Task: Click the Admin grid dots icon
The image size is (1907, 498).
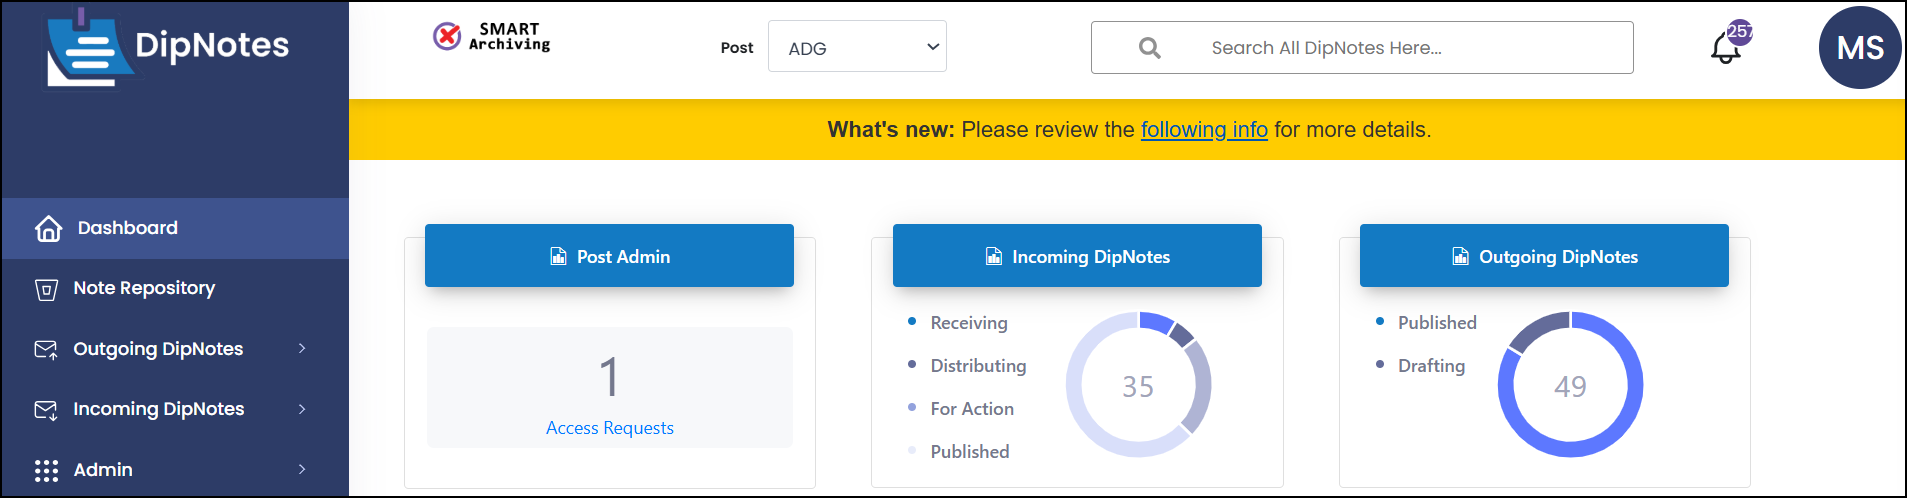Action: click(46, 471)
